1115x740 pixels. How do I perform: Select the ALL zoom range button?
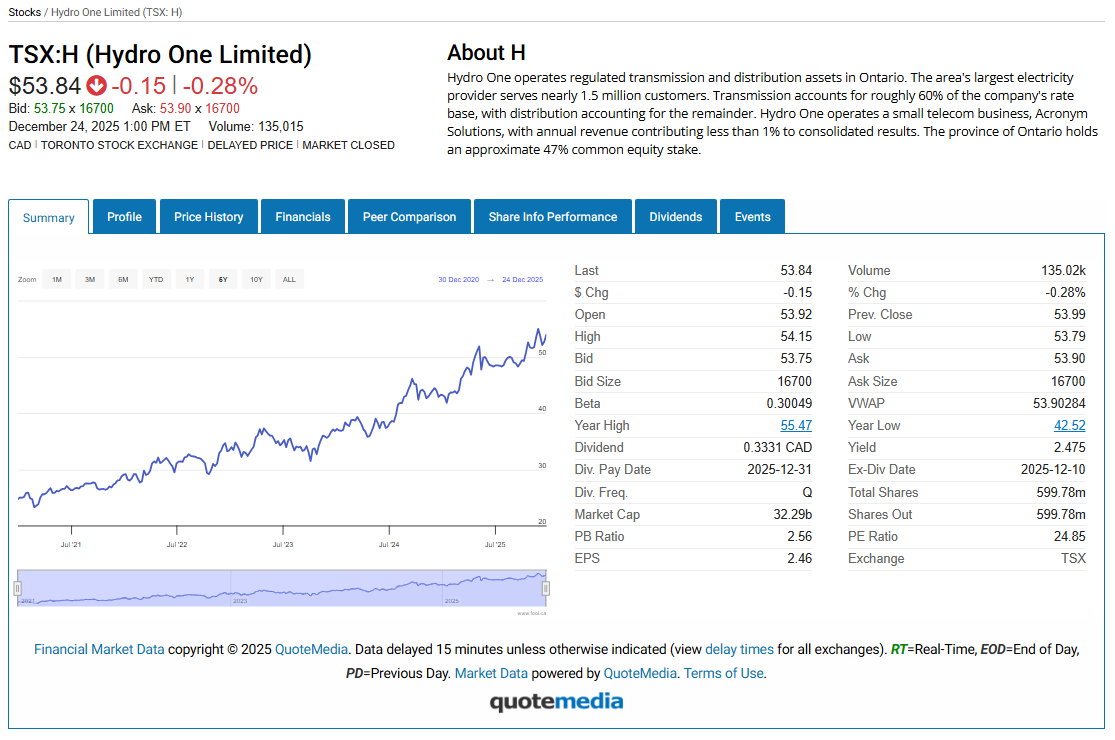coord(289,280)
